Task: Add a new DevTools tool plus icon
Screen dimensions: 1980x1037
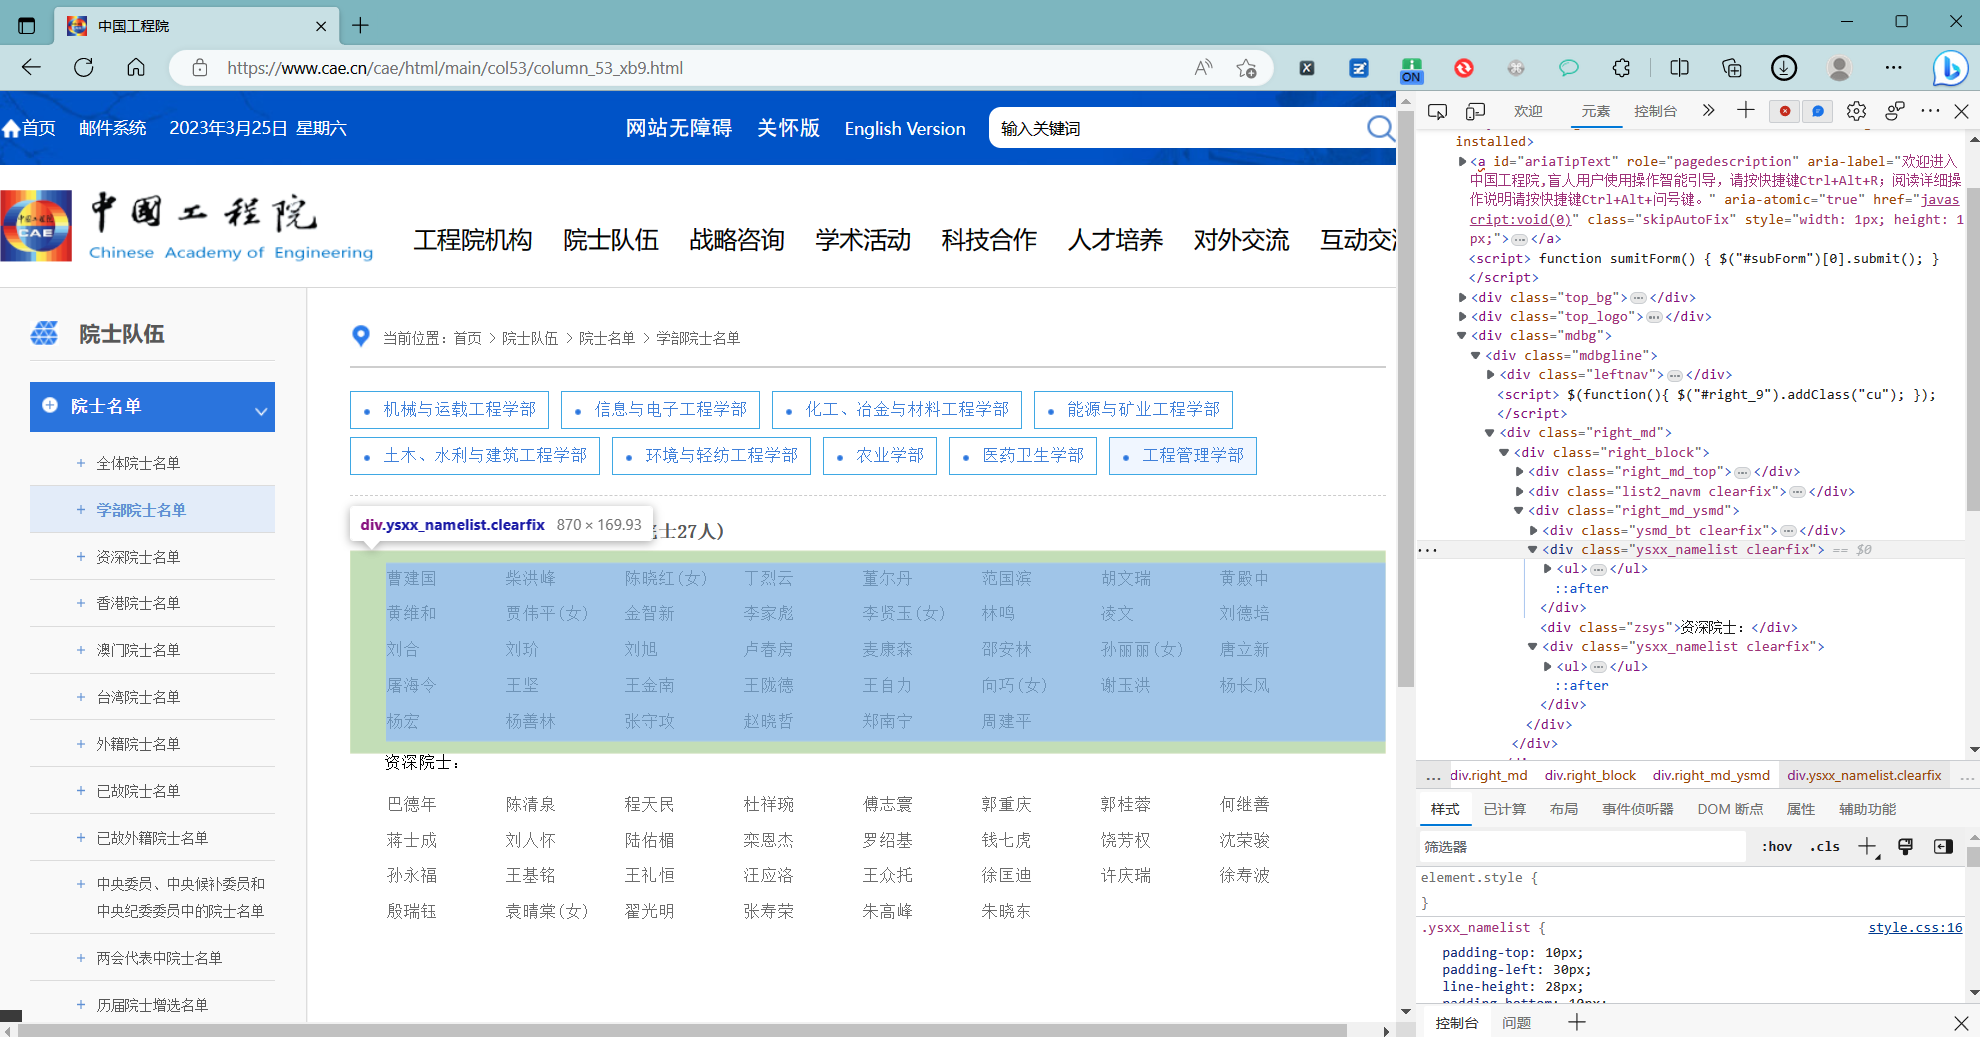Action: pyautogui.click(x=1745, y=110)
